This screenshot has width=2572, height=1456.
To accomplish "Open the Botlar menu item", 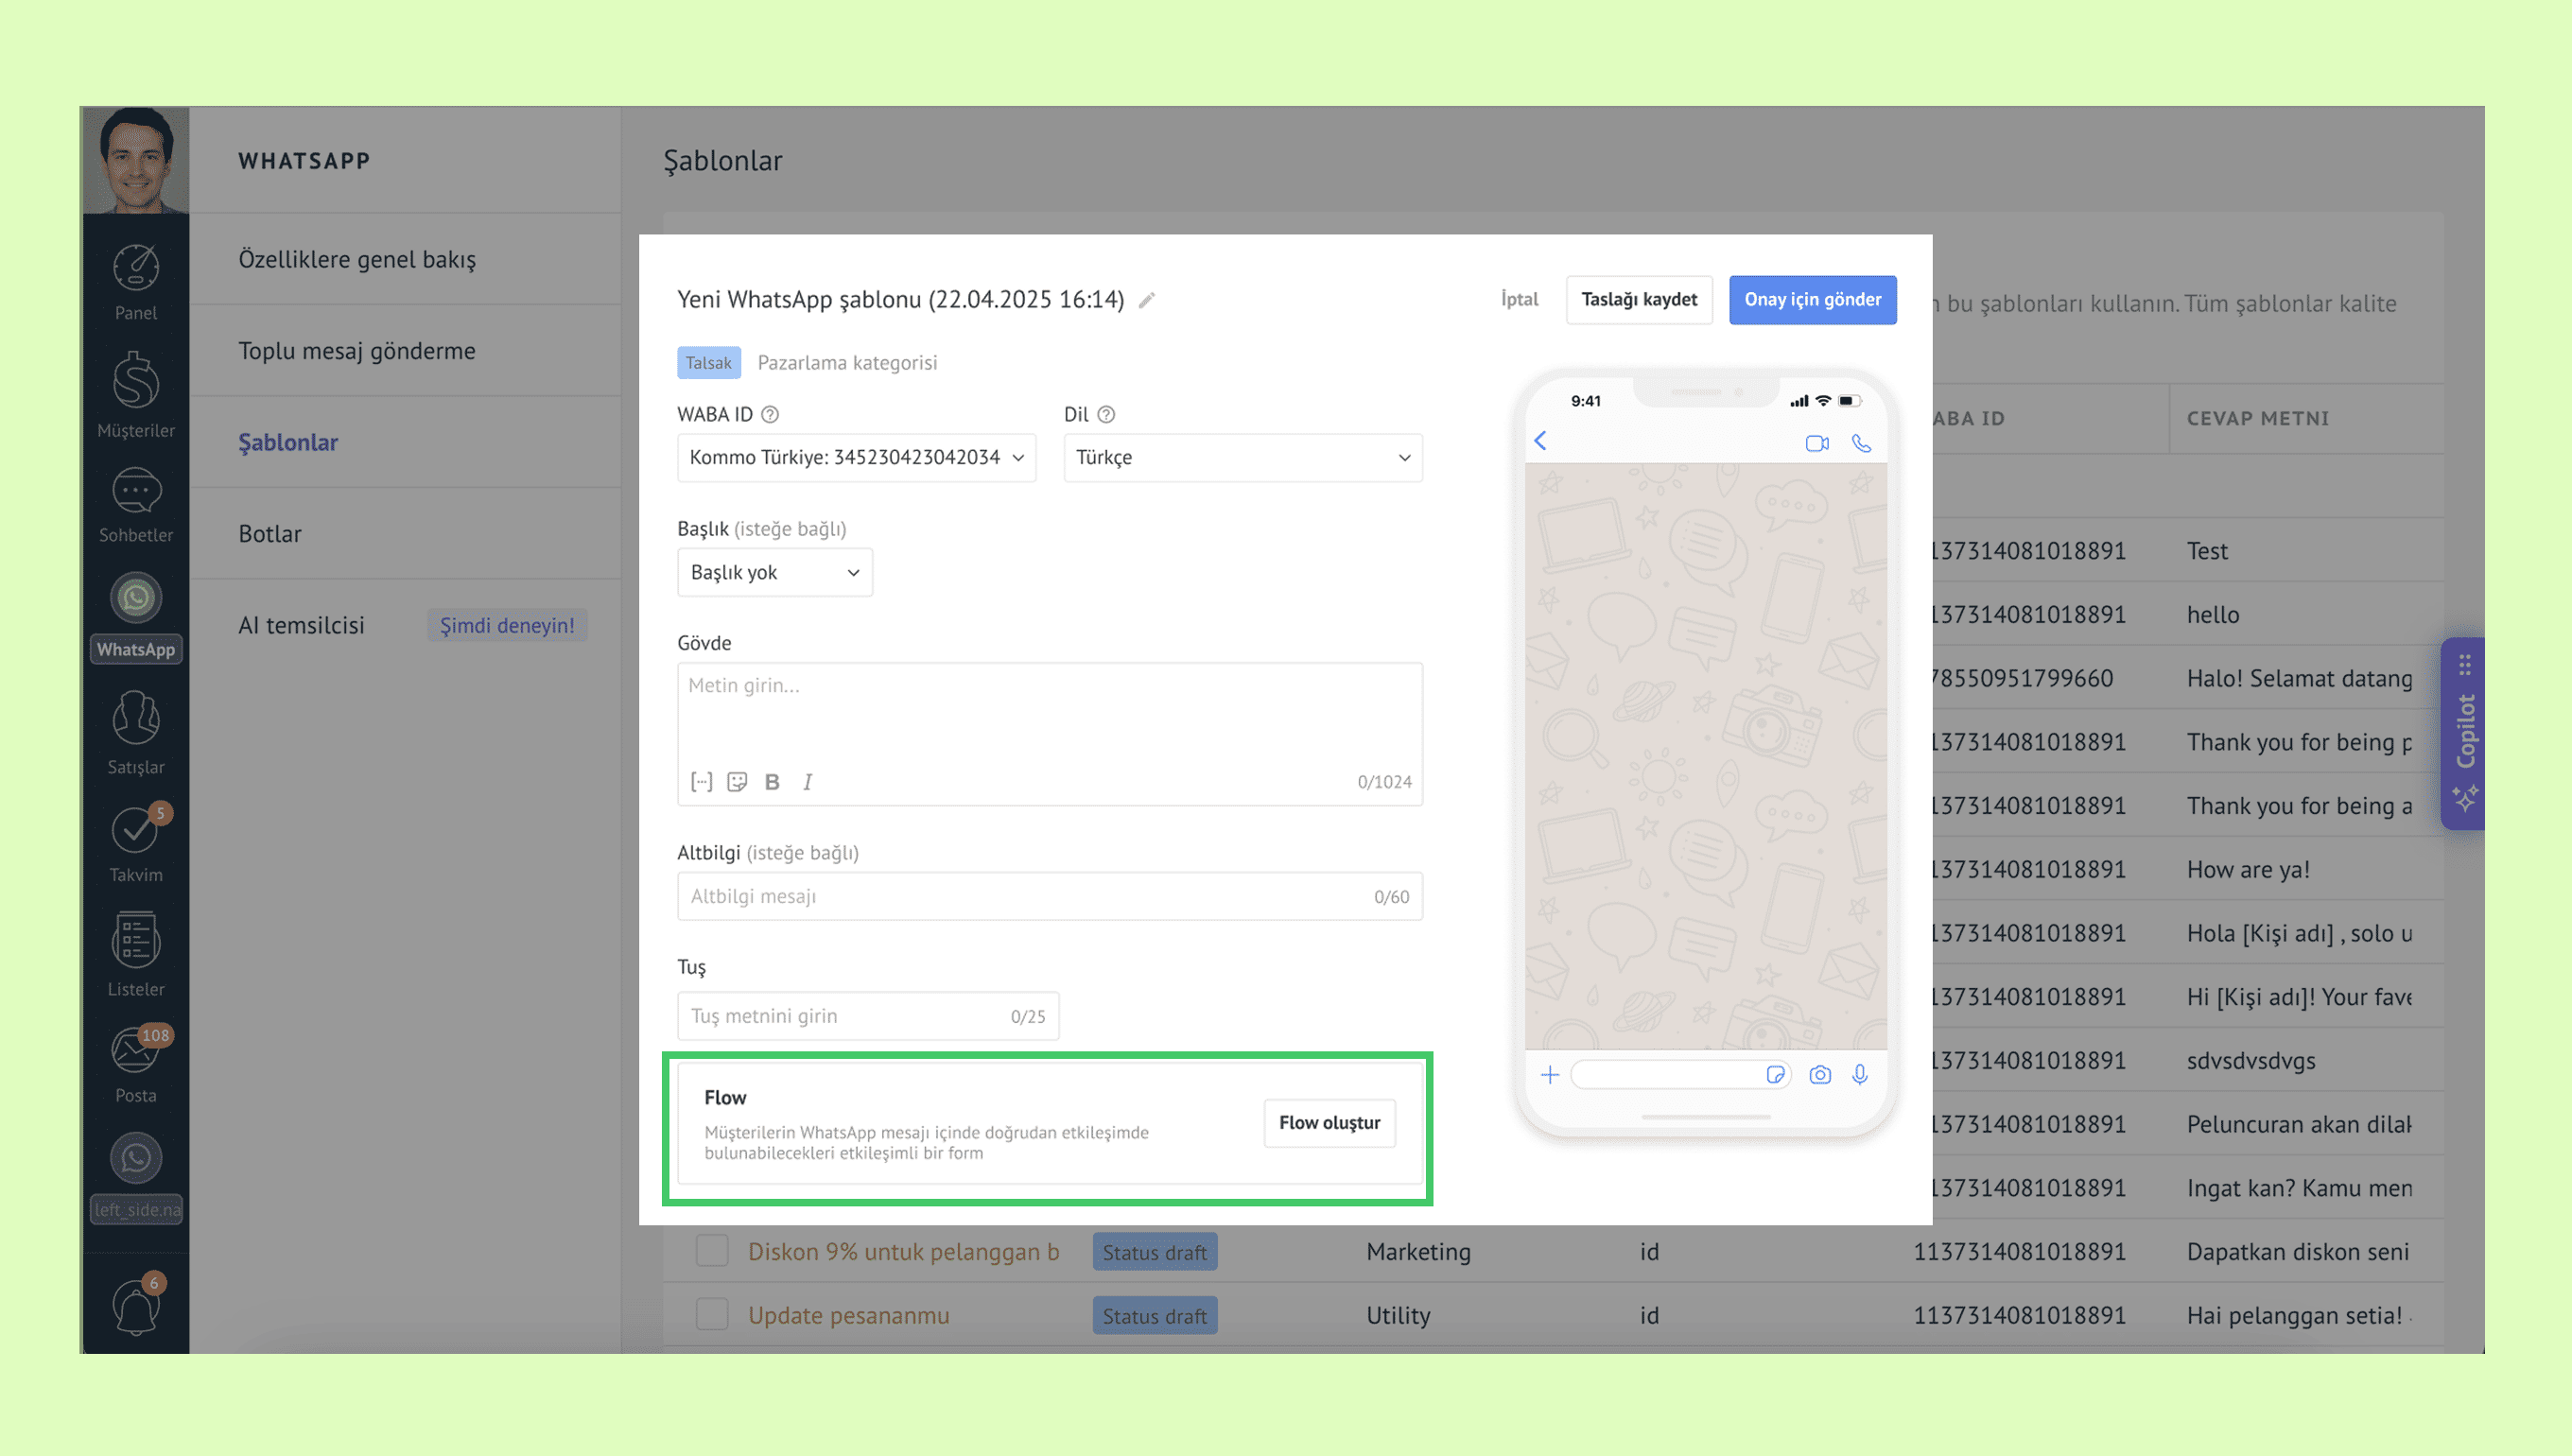I will click(x=270, y=534).
